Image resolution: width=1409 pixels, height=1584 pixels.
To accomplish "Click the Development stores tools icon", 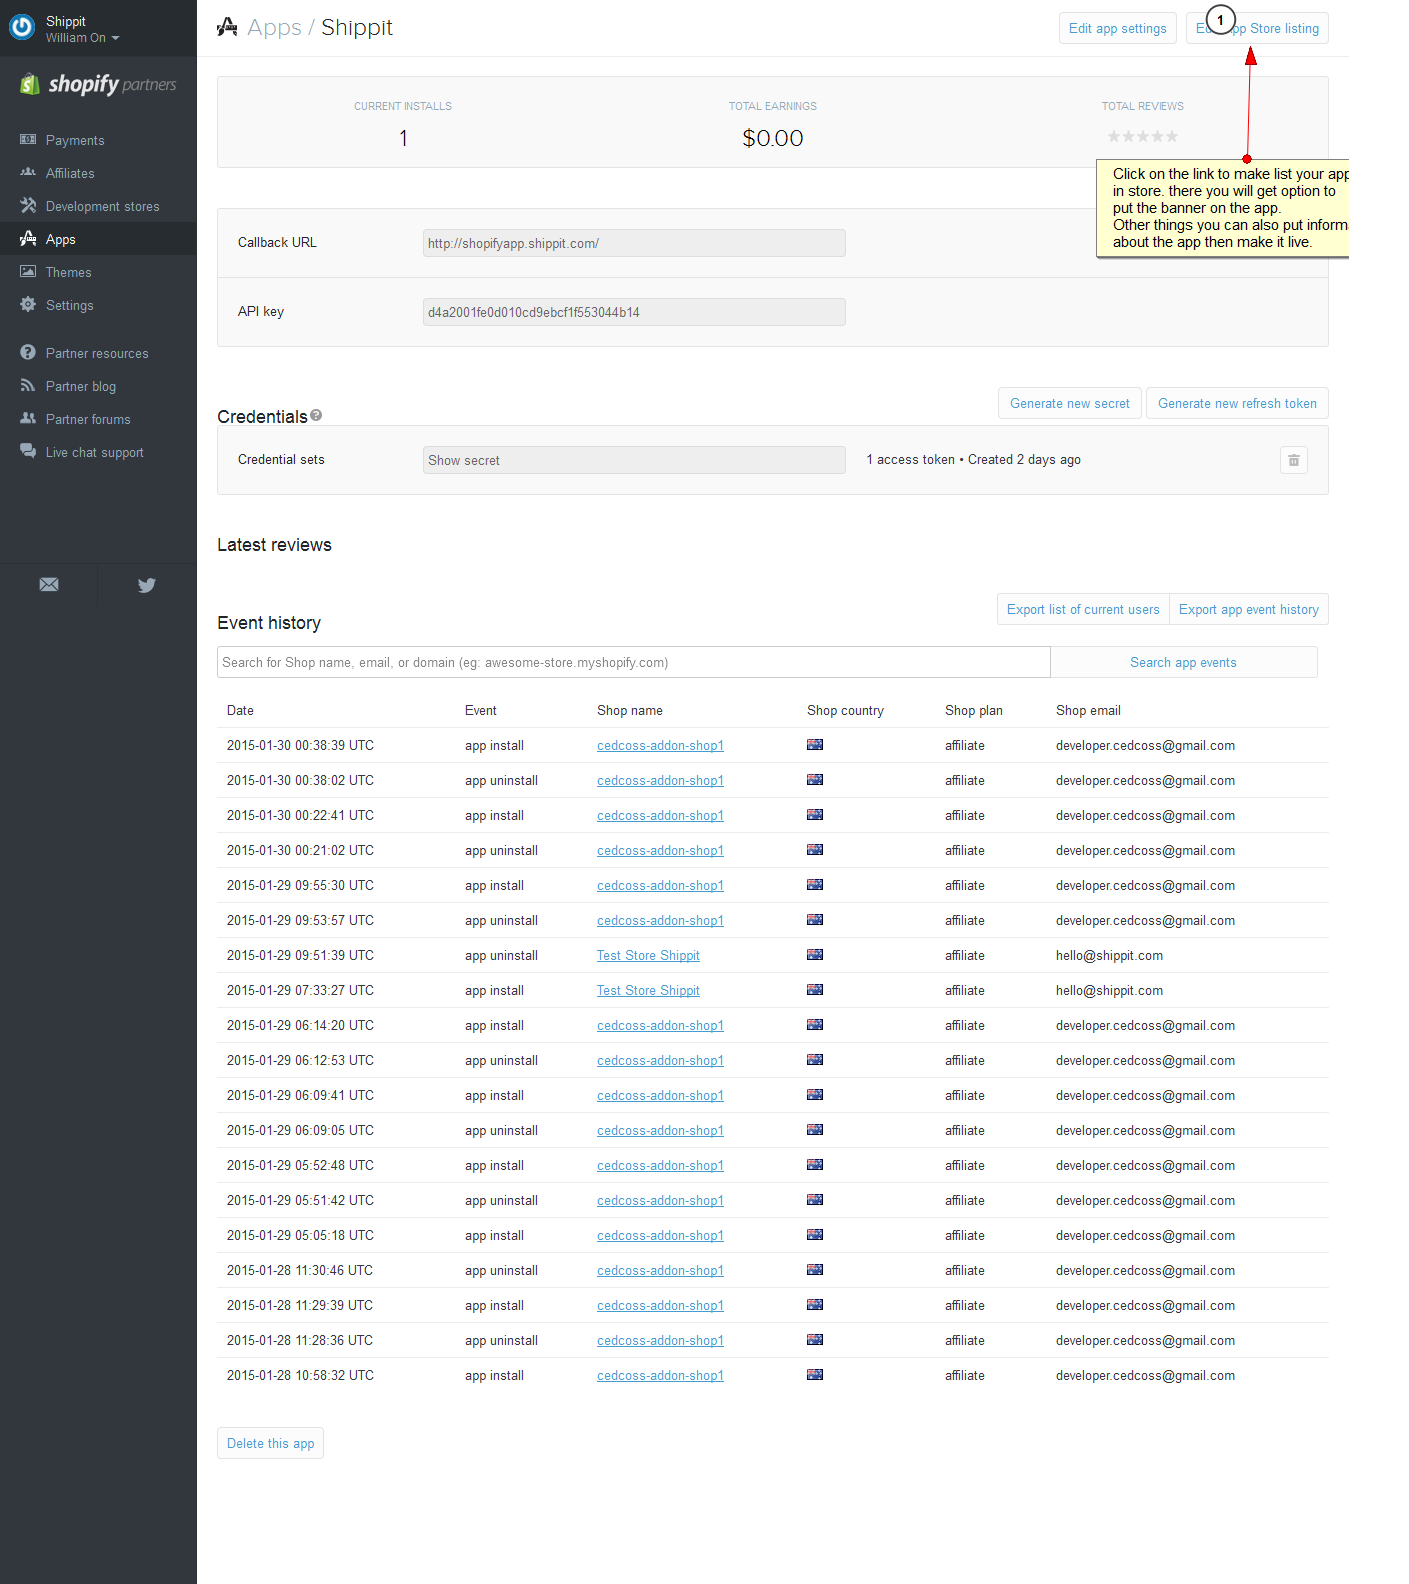I will (x=28, y=206).
